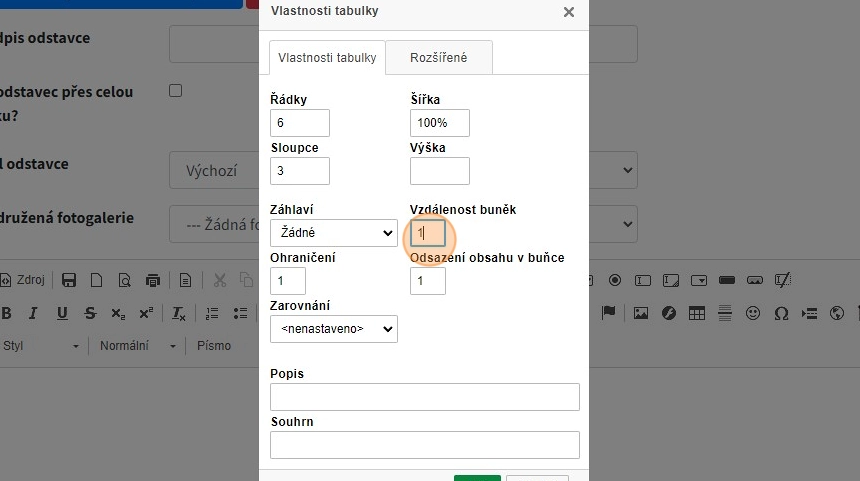Expand the Normální format dropdown
The image size is (860, 481).
[136, 345]
